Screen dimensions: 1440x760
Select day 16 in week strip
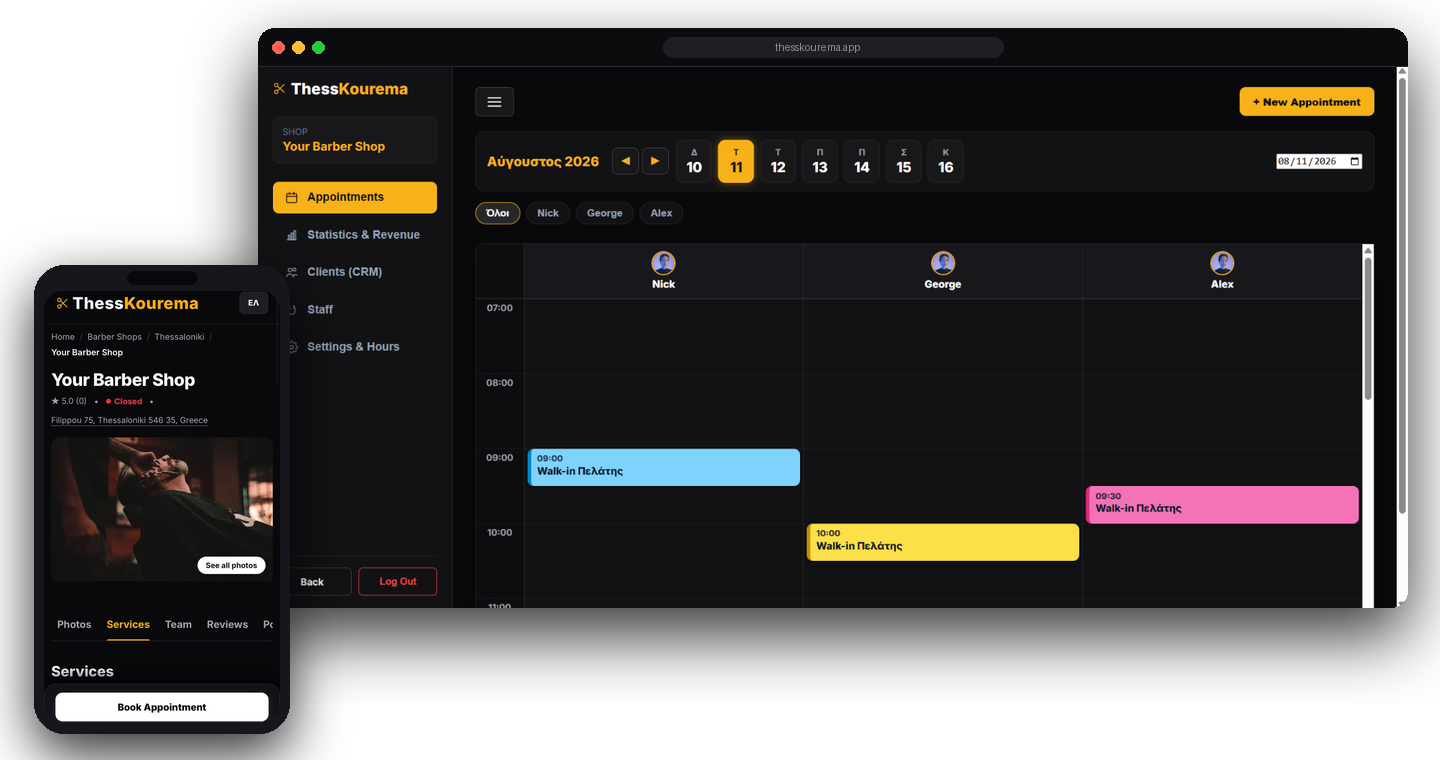click(946, 161)
